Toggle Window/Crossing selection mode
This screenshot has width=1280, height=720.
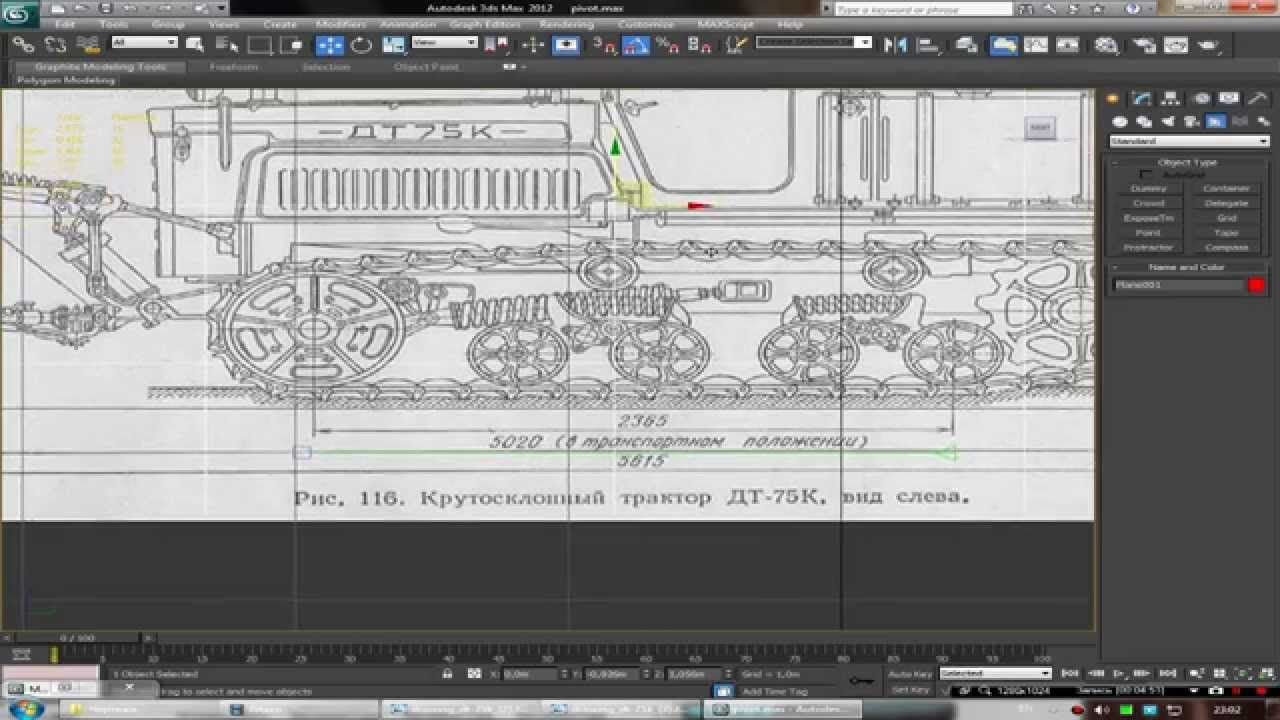[292, 44]
